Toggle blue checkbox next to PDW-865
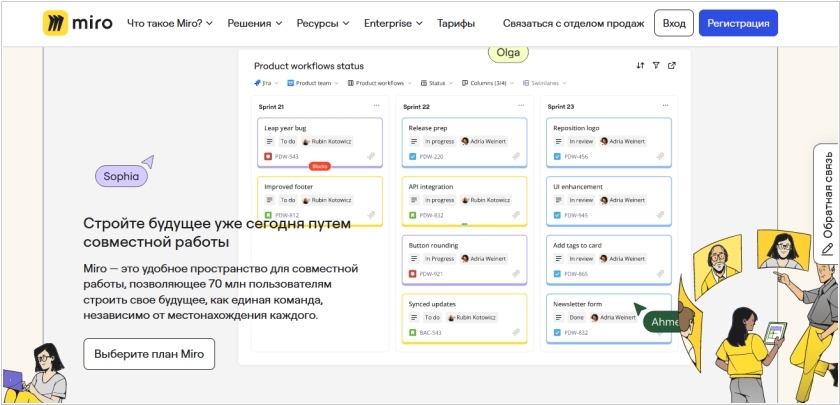 556,274
